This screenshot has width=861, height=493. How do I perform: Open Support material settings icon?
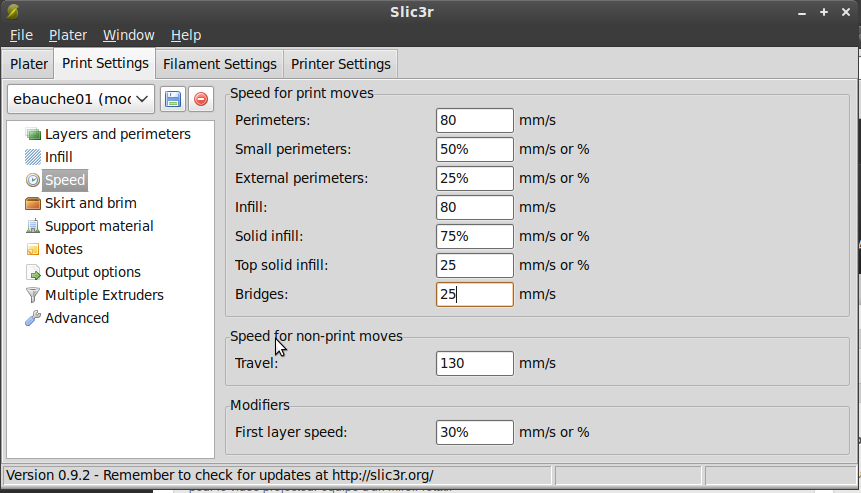(33, 226)
